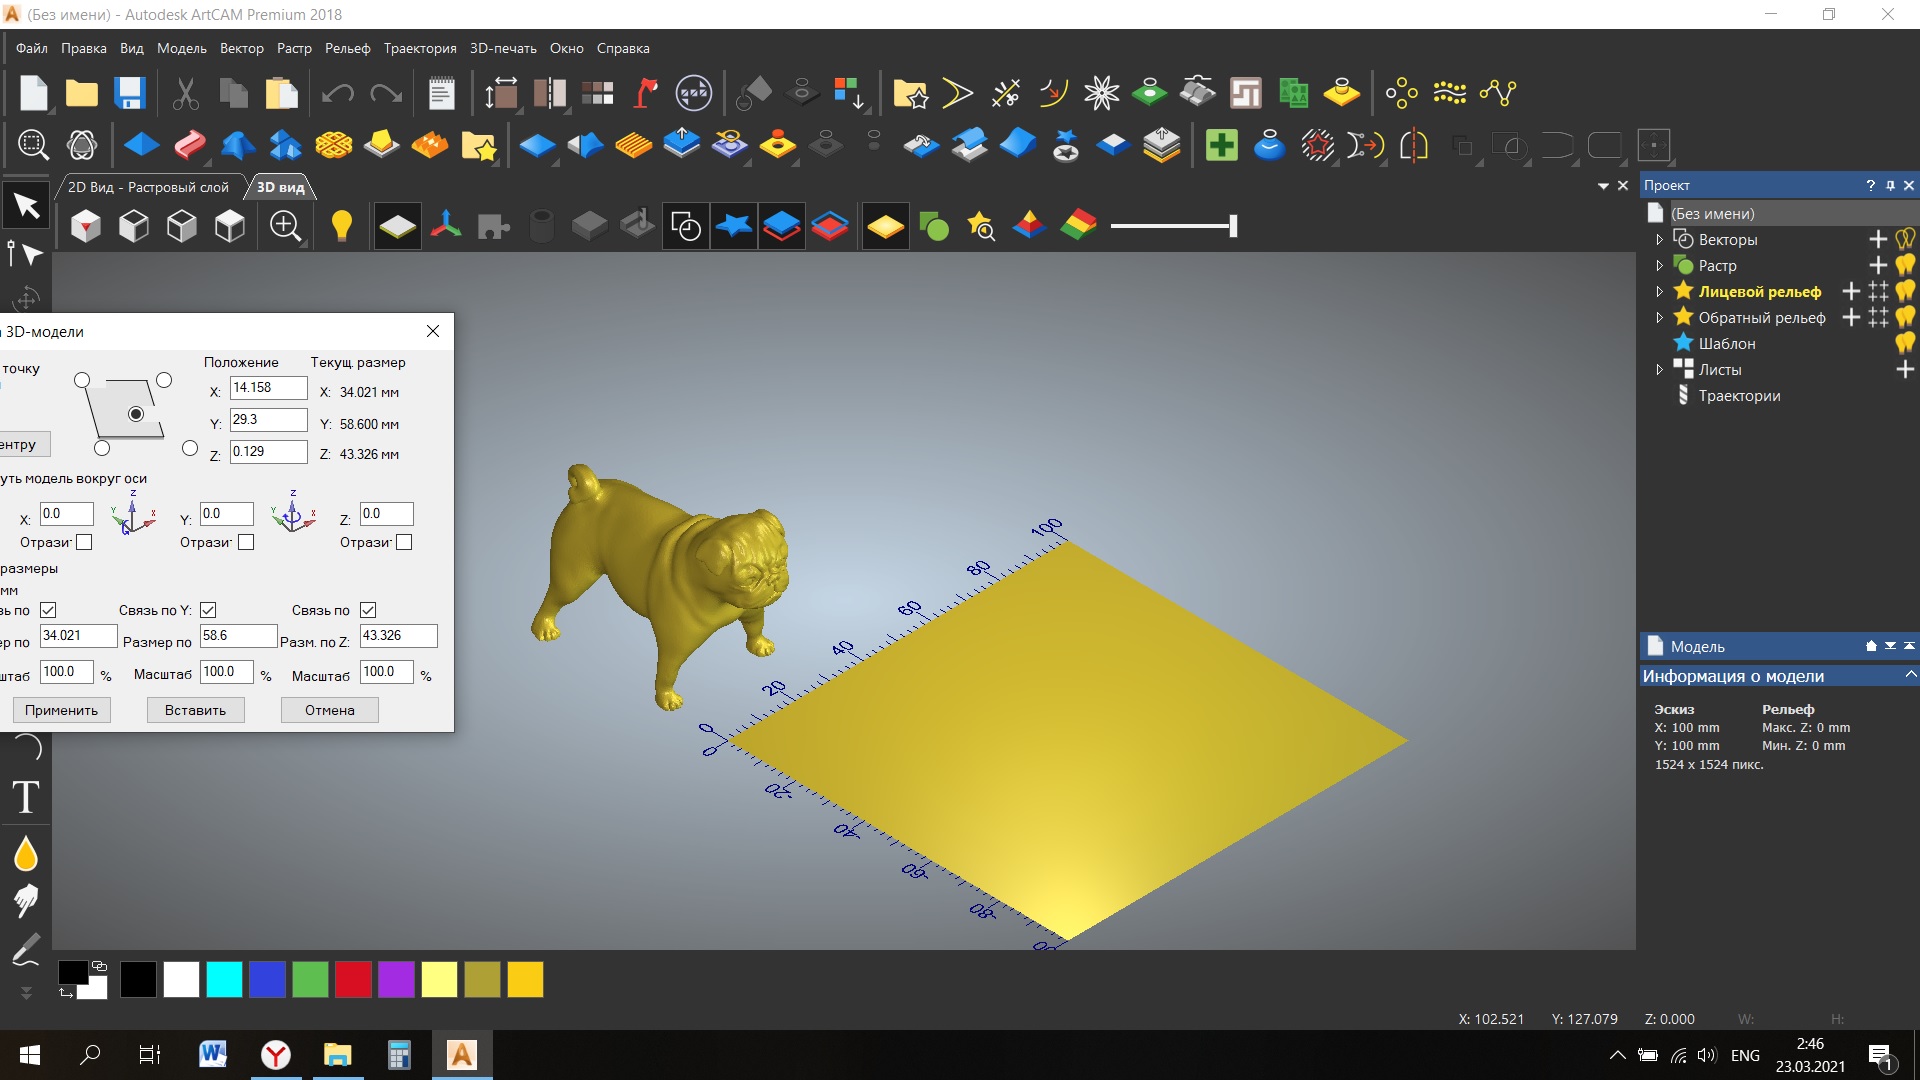Pick the cyan color swatch

click(x=224, y=979)
